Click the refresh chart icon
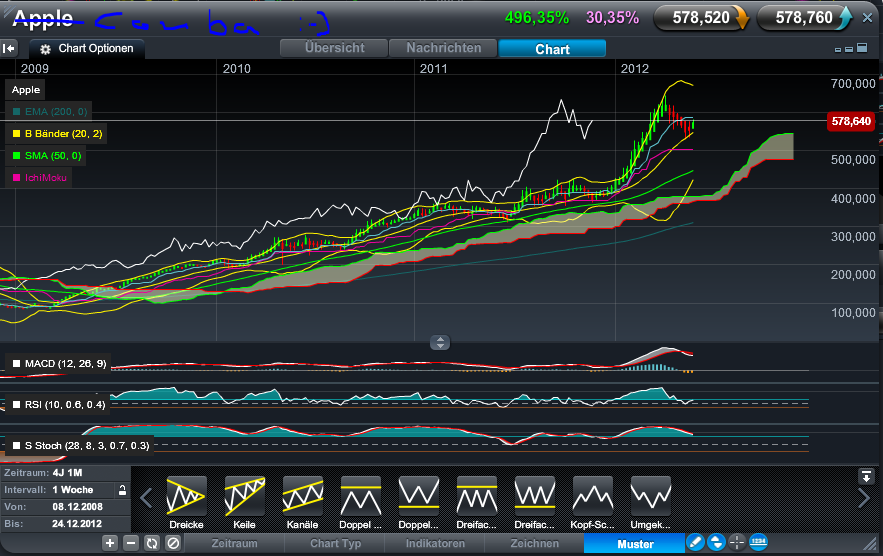The height and width of the screenshot is (556, 883). 152,543
